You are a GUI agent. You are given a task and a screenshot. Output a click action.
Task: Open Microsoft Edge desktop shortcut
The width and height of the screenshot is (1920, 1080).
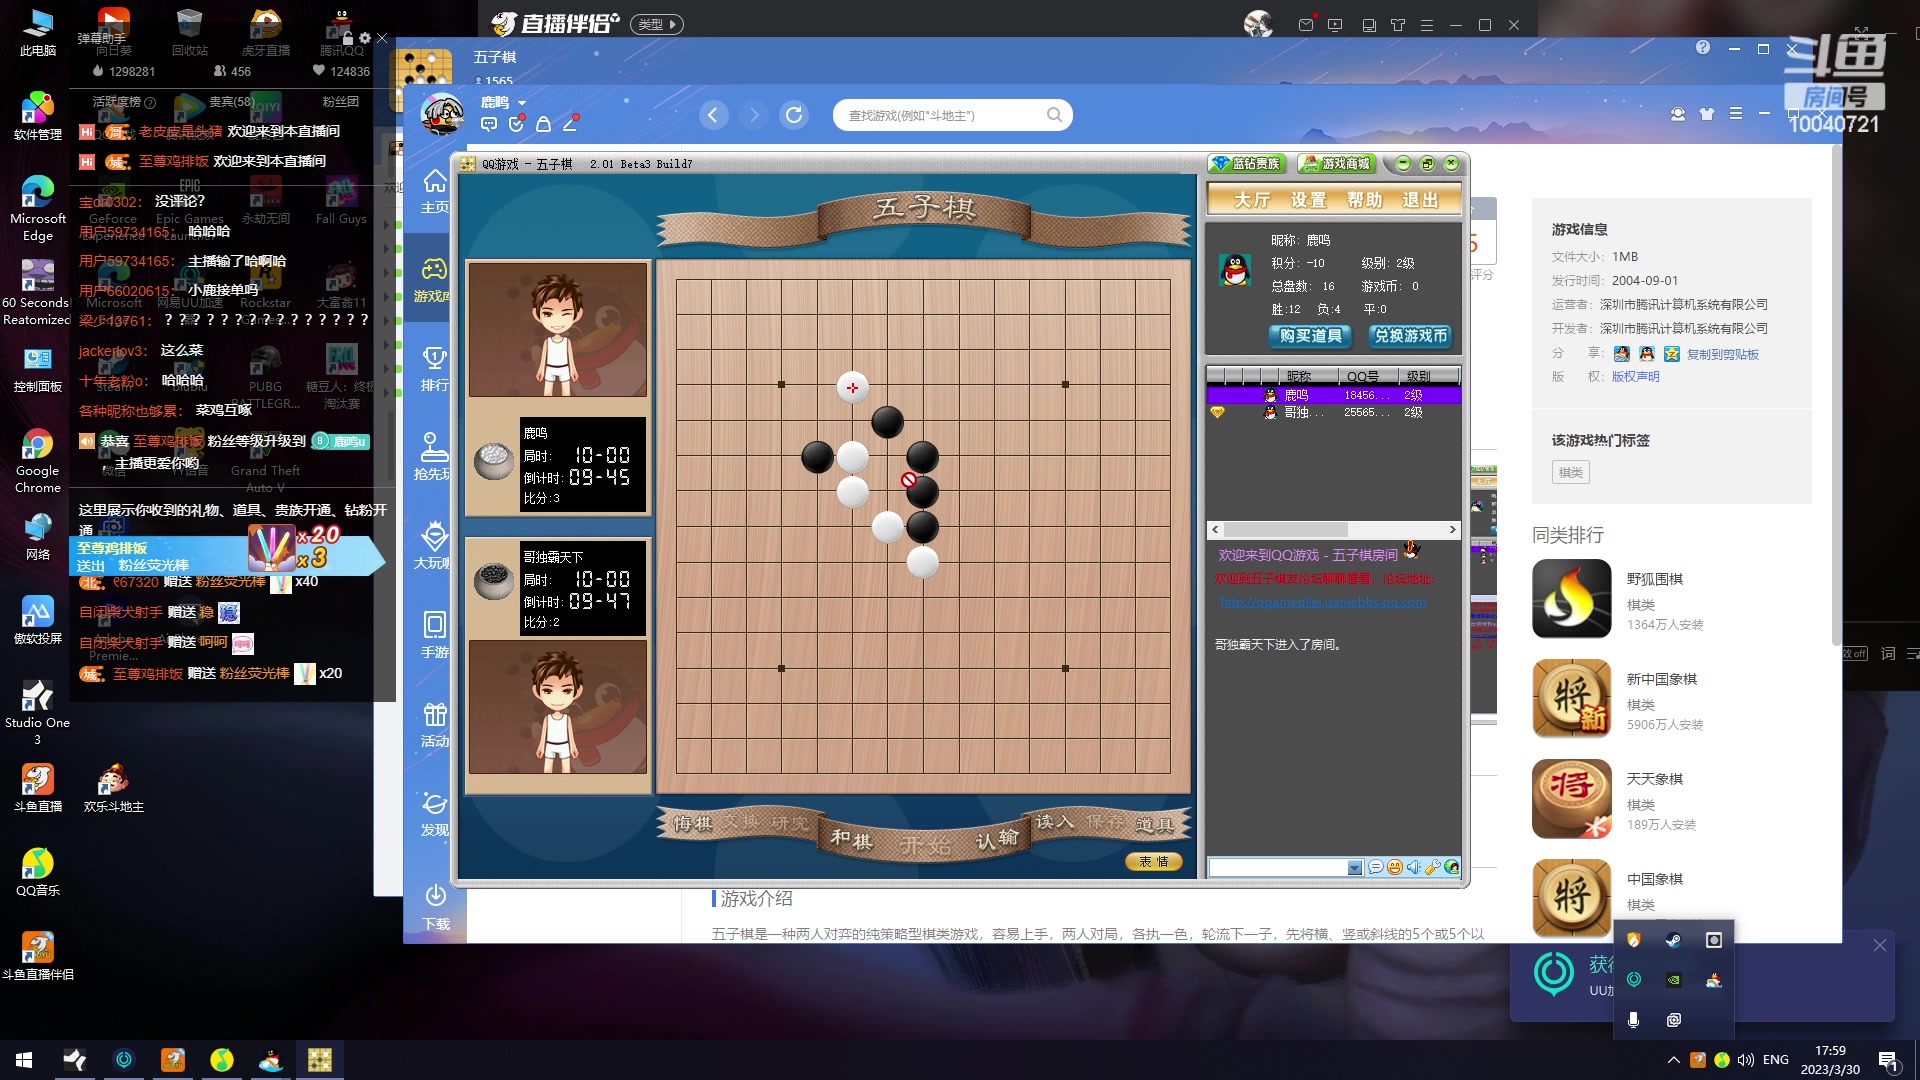[38, 208]
